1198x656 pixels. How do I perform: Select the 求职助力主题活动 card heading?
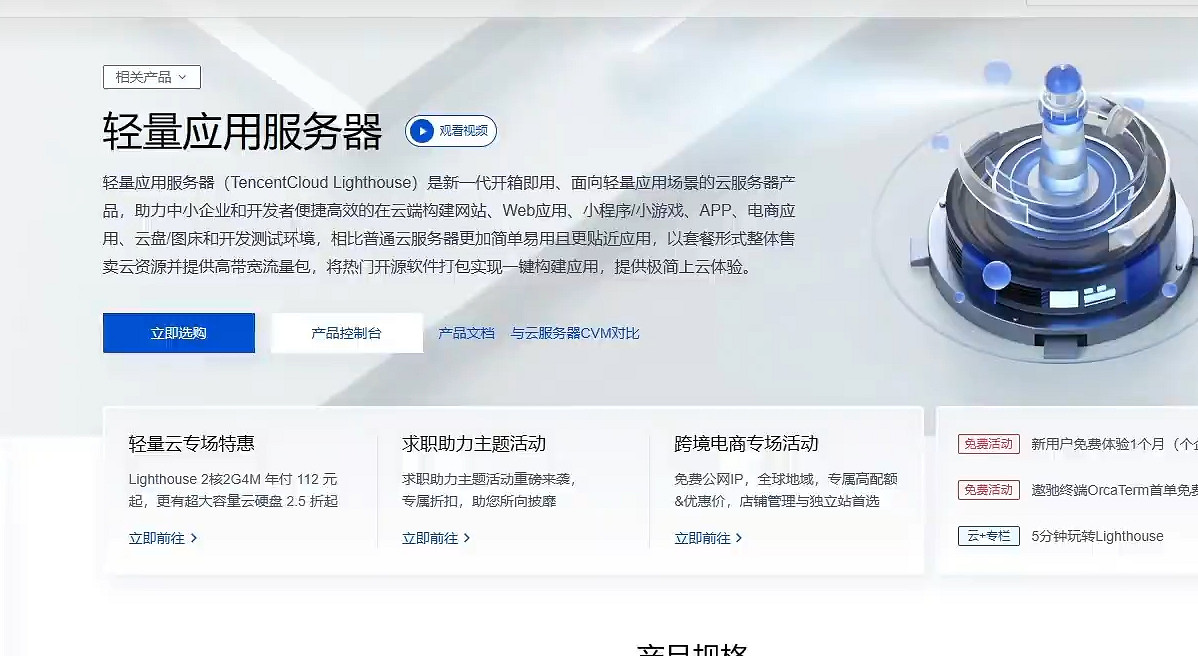(474, 443)
